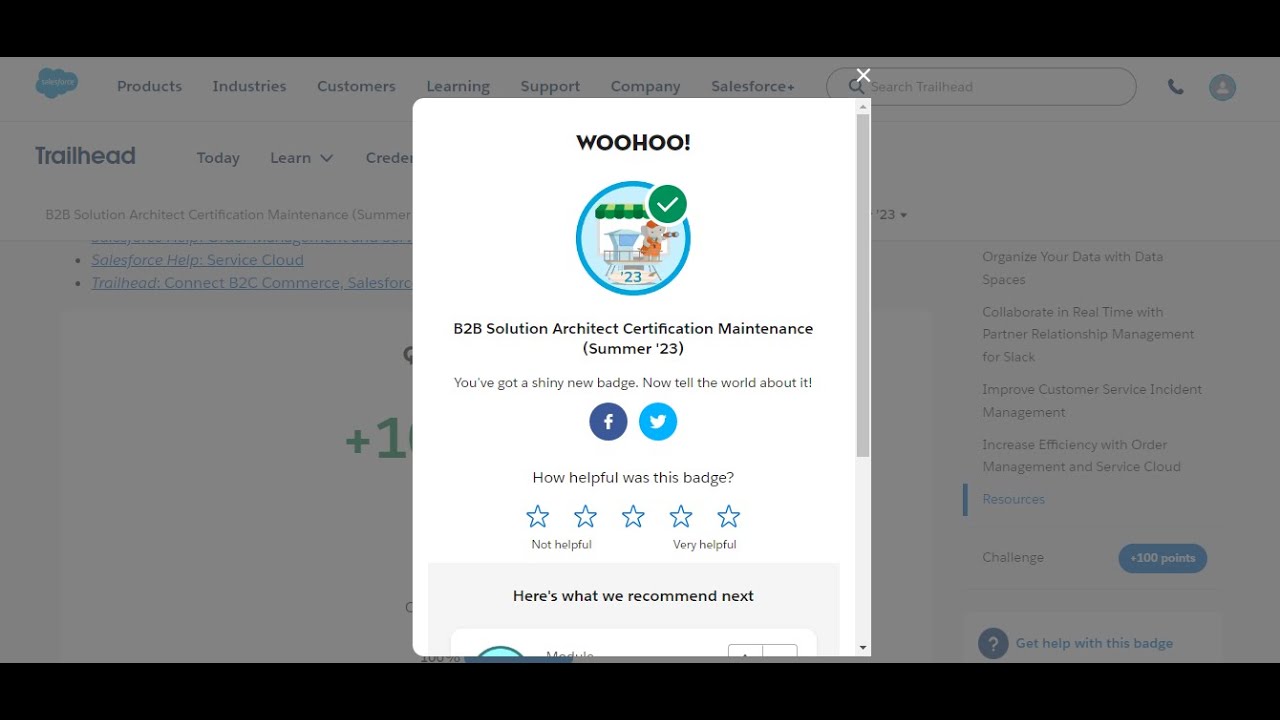Image resolution: width=1280 pixels, height=720 pixels.
Task: Click the phone contact icon
Action: (x=1176, y=87)
